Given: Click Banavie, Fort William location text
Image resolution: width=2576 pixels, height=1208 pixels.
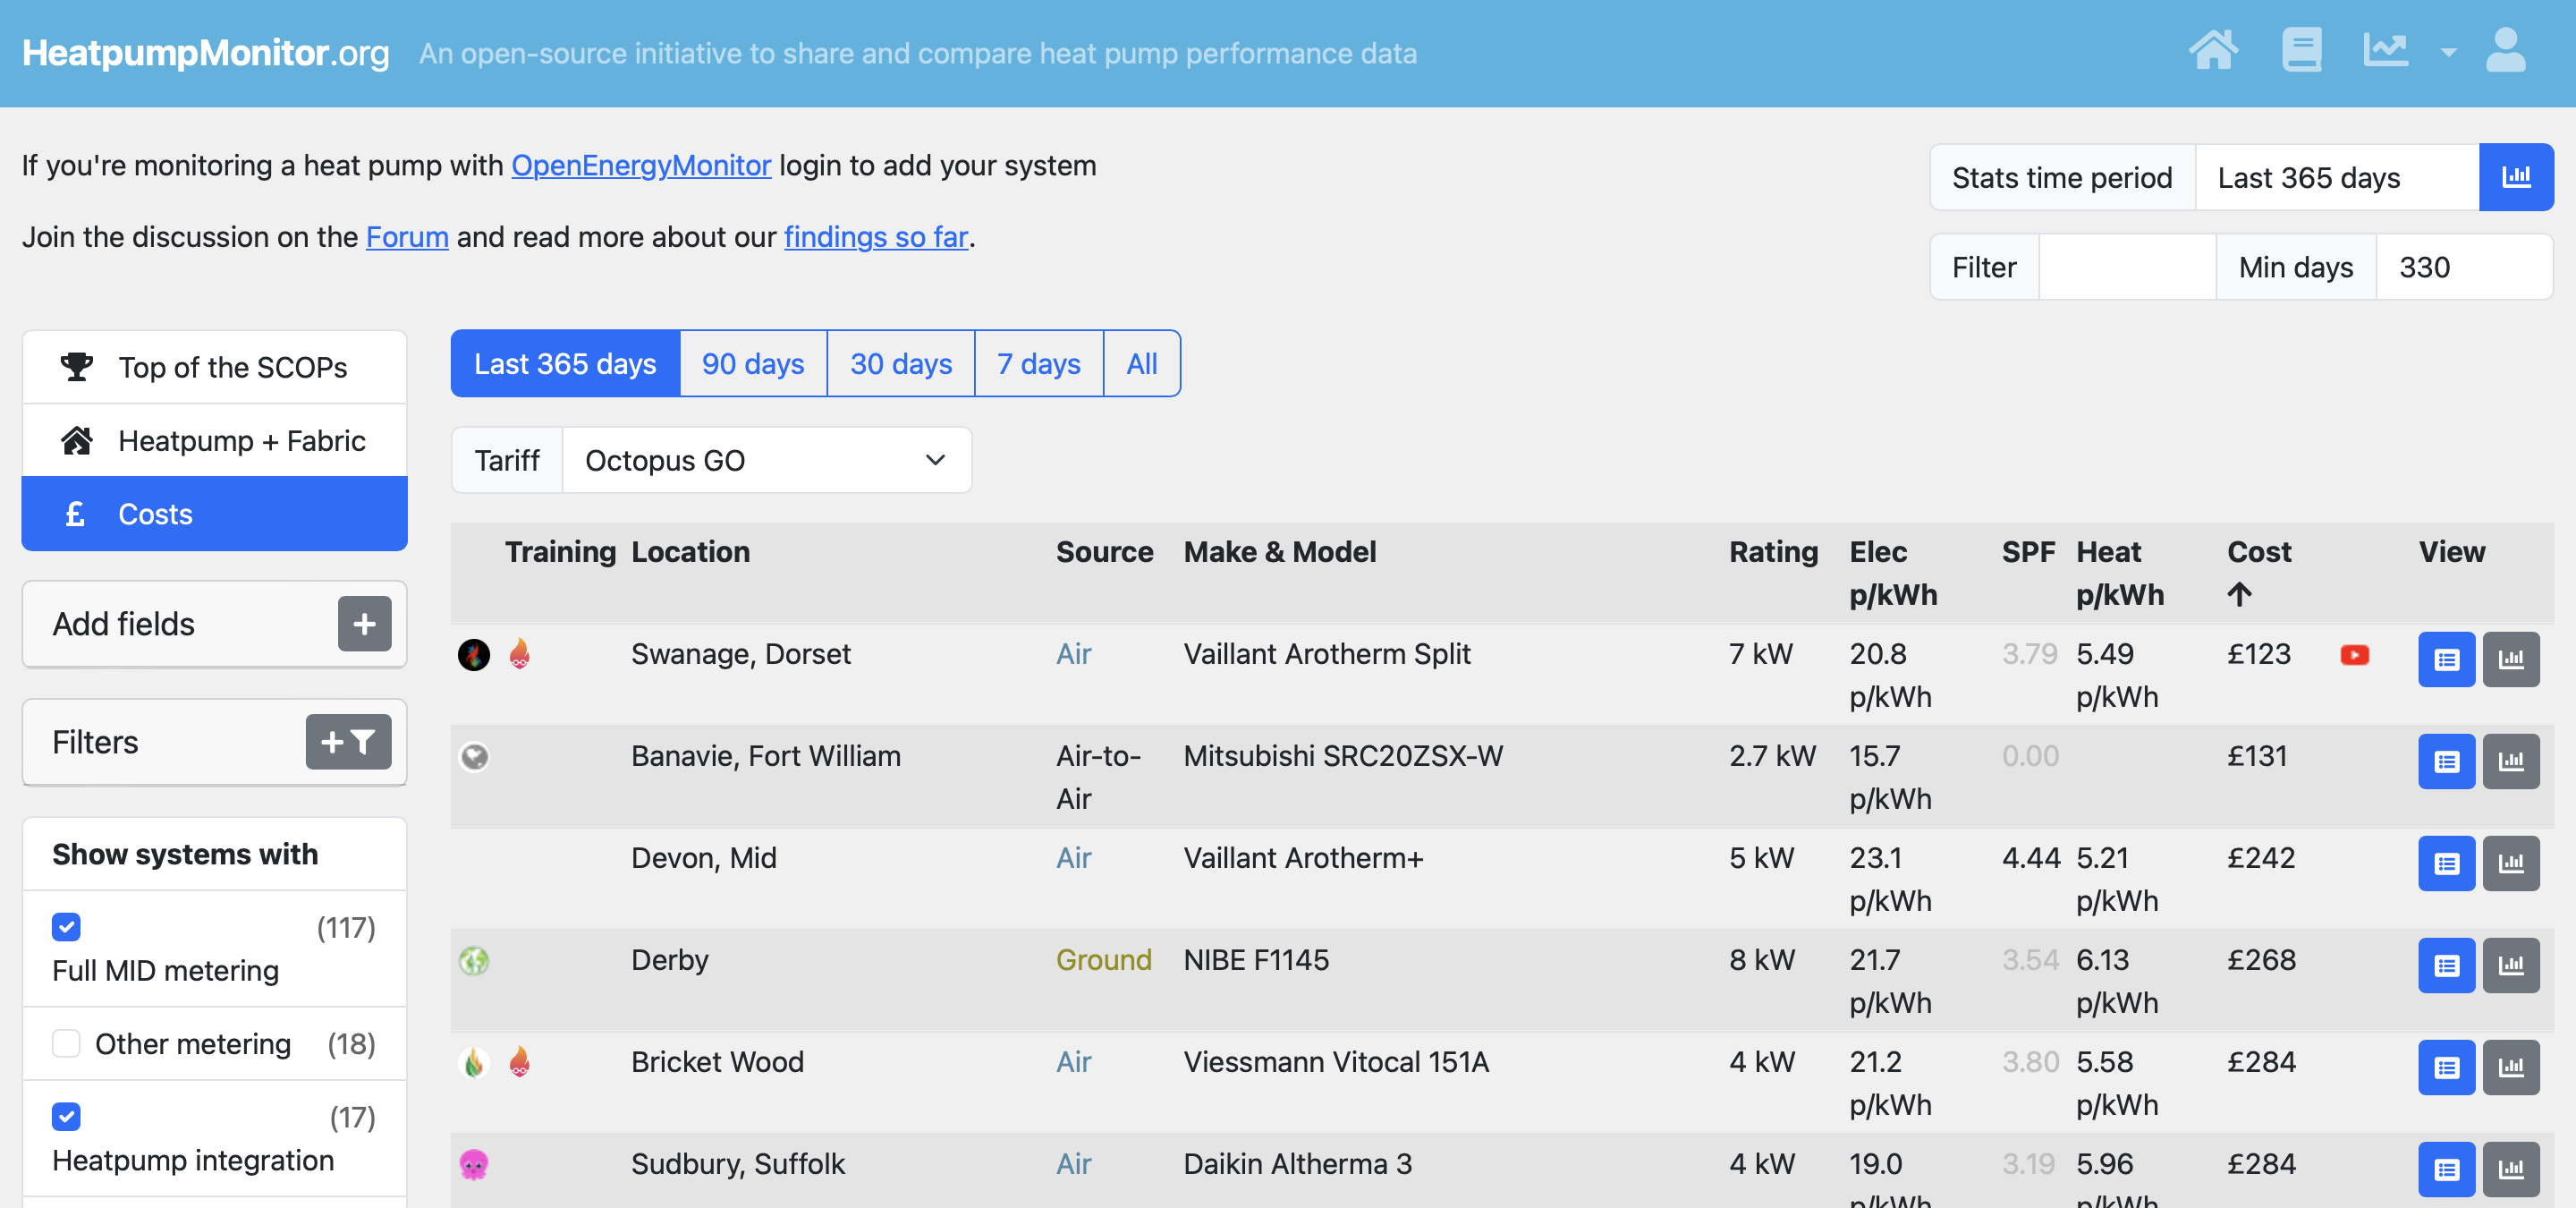Looking at the screenshot, I should click(x=766, y=756).
